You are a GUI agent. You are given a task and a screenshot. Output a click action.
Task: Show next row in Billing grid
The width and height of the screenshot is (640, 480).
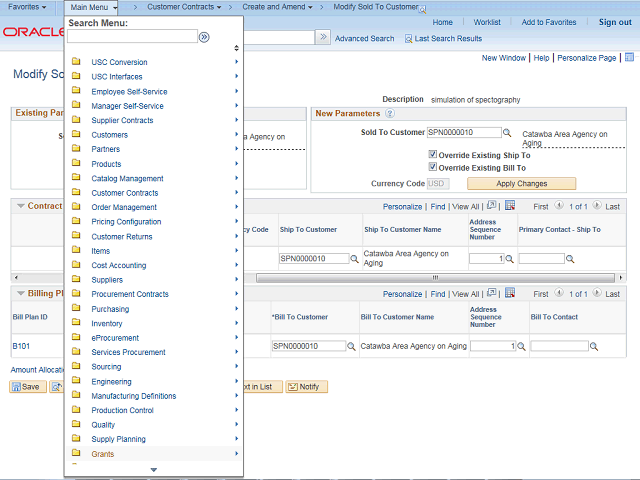[x=597, y=293]
